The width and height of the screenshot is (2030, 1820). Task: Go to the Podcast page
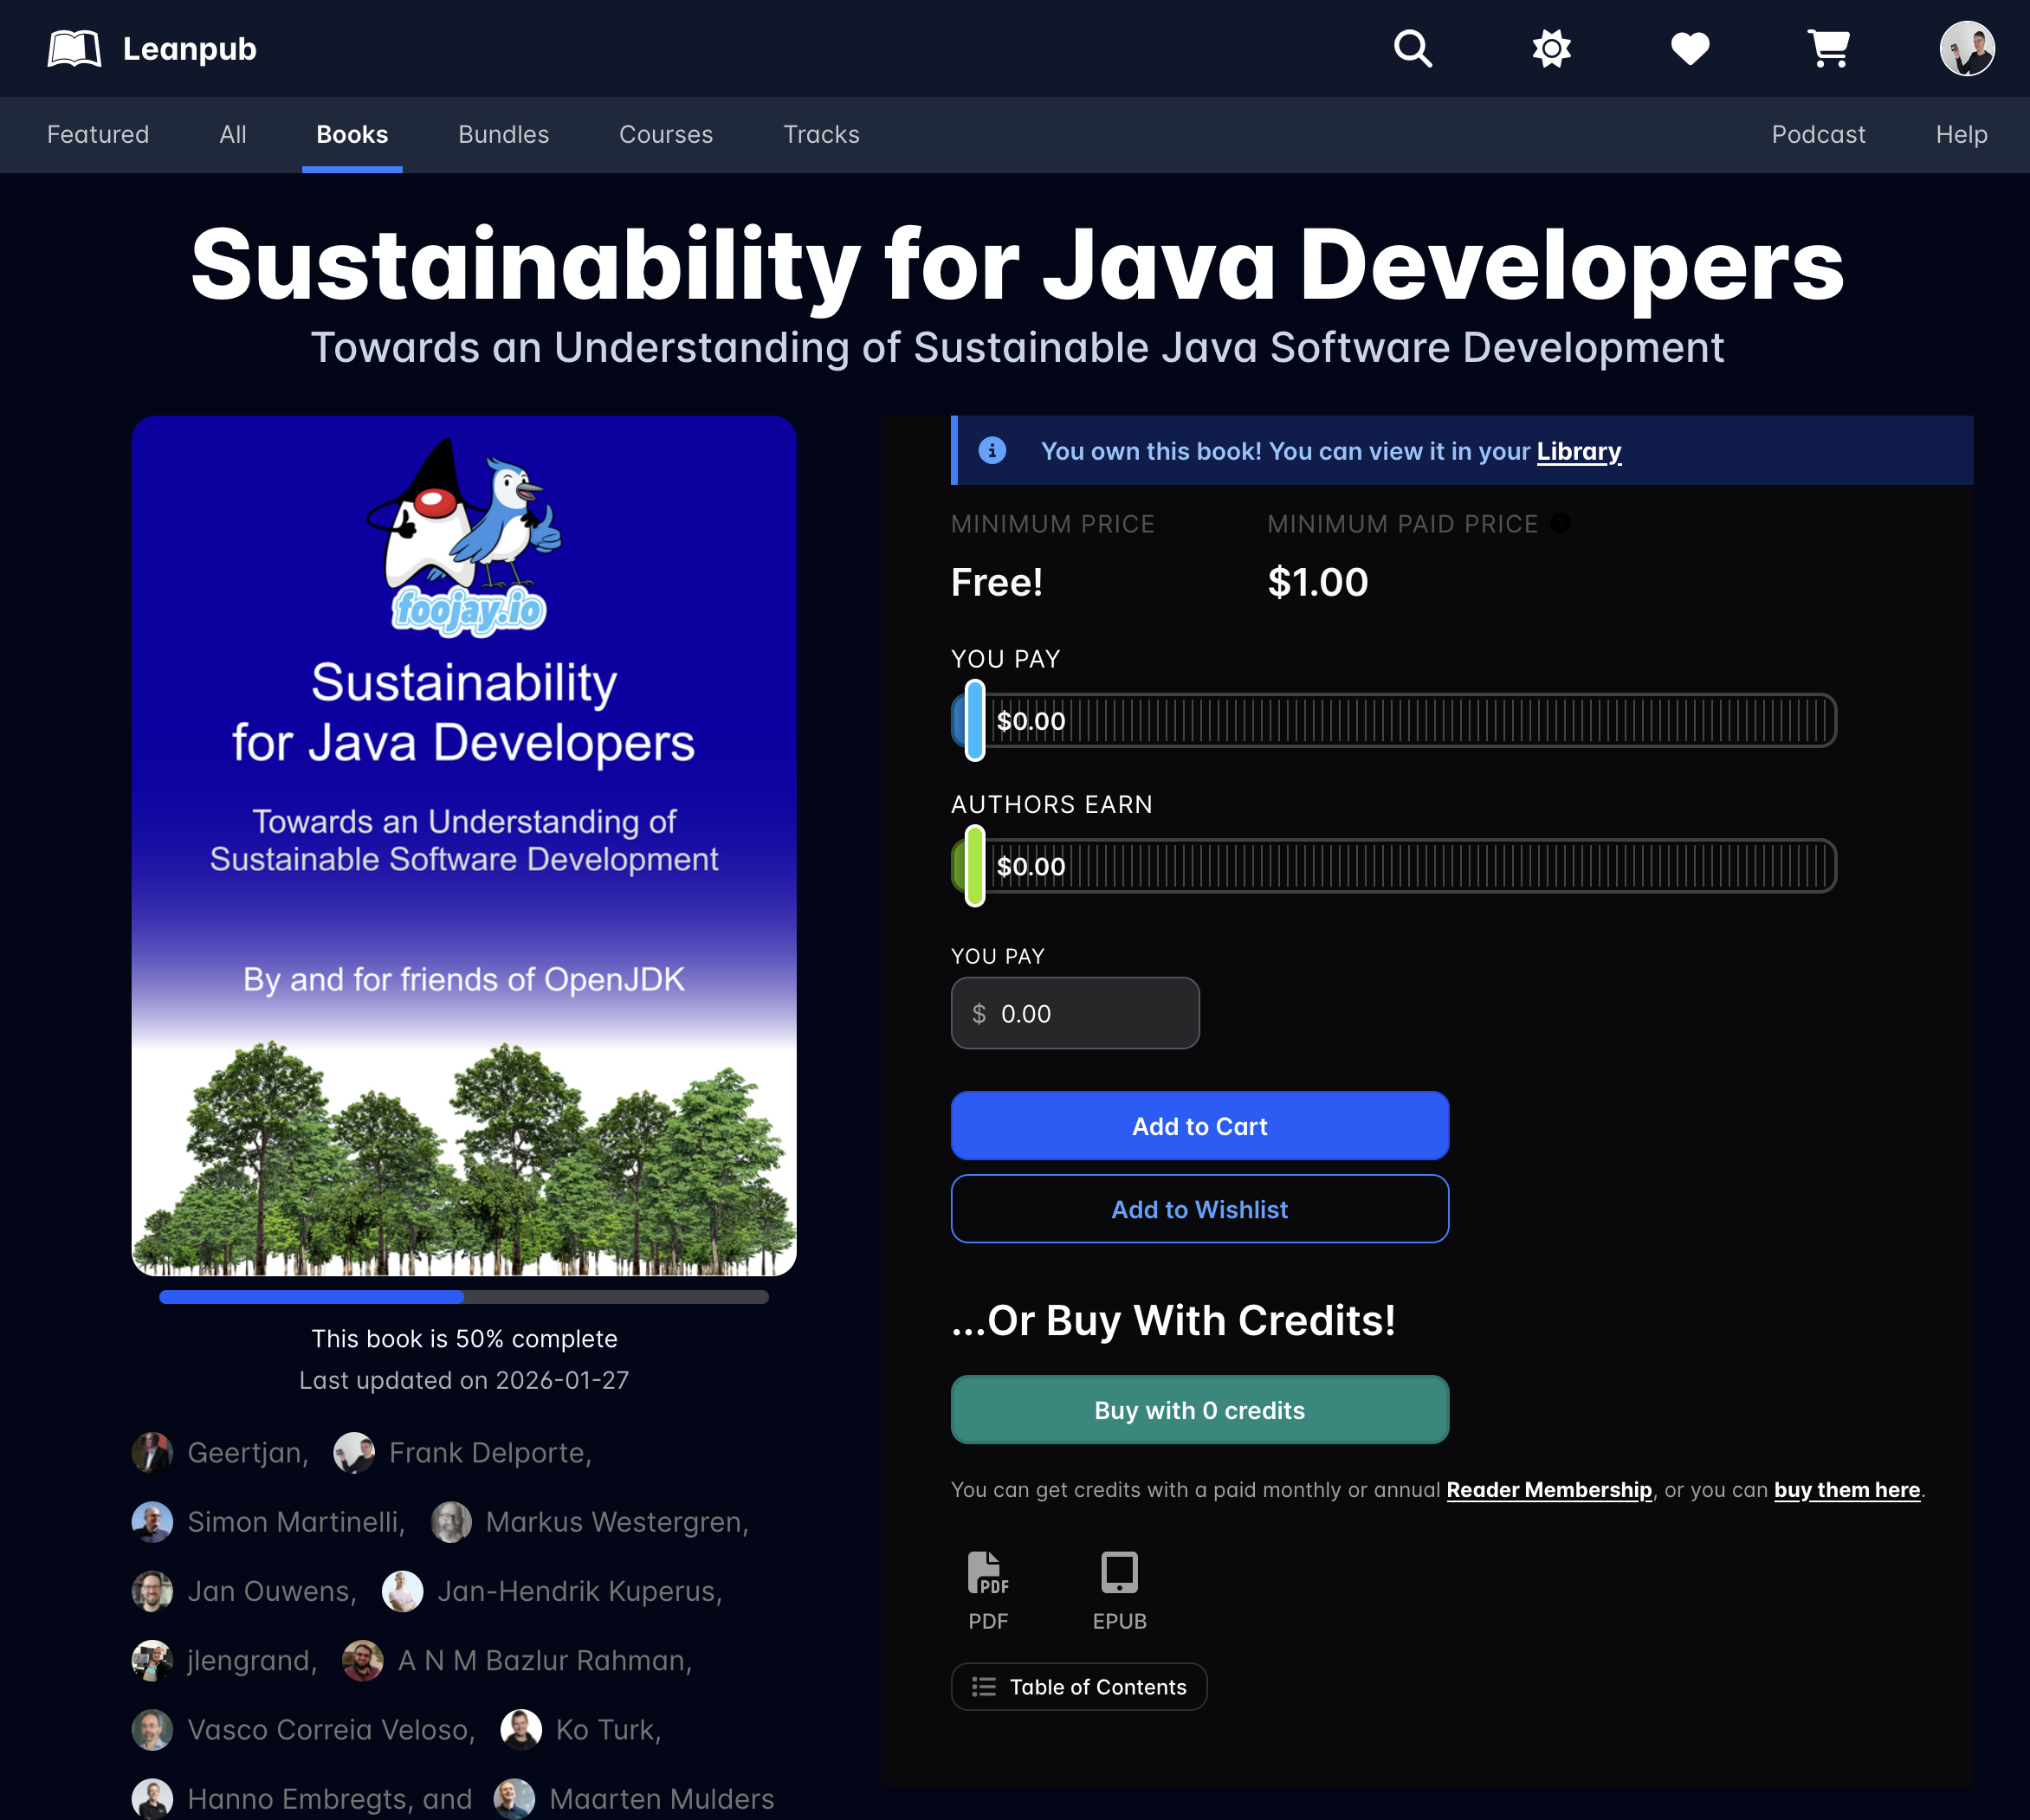[1818, 134]
